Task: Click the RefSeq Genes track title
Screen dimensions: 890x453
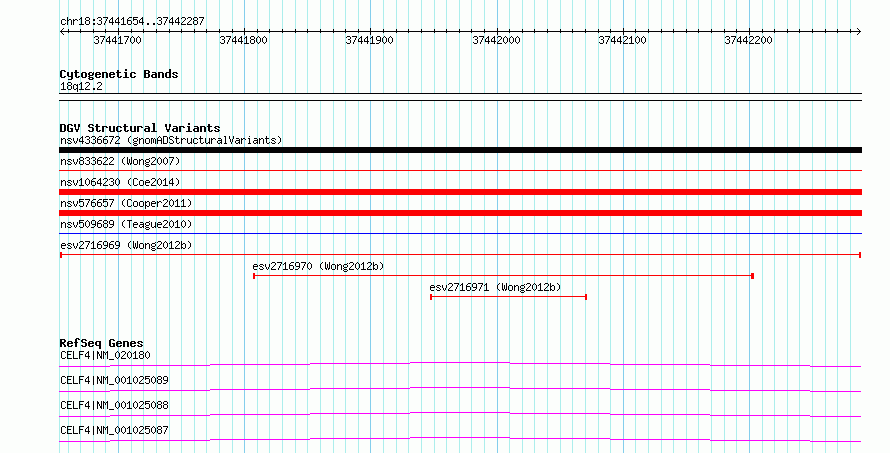Action: click(x=101, y=343)
